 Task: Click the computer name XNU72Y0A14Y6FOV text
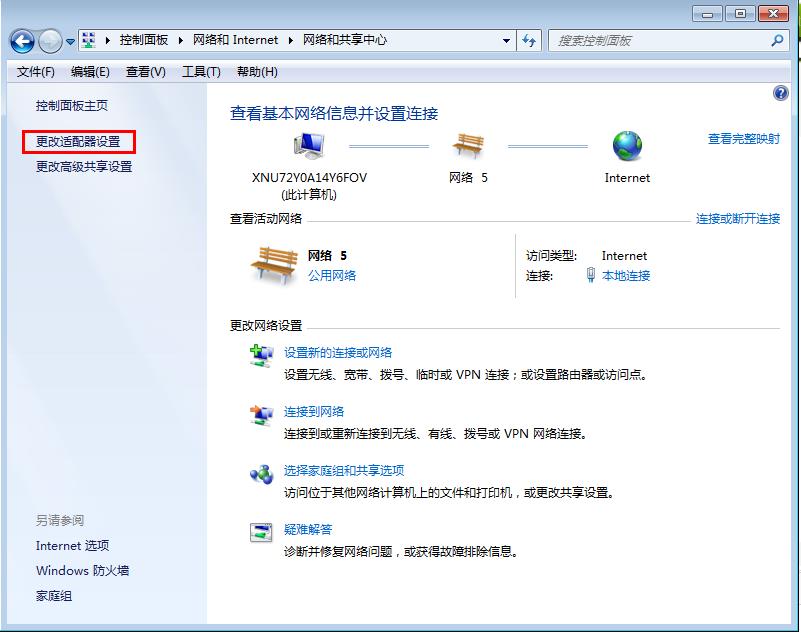tap(309, 178)
